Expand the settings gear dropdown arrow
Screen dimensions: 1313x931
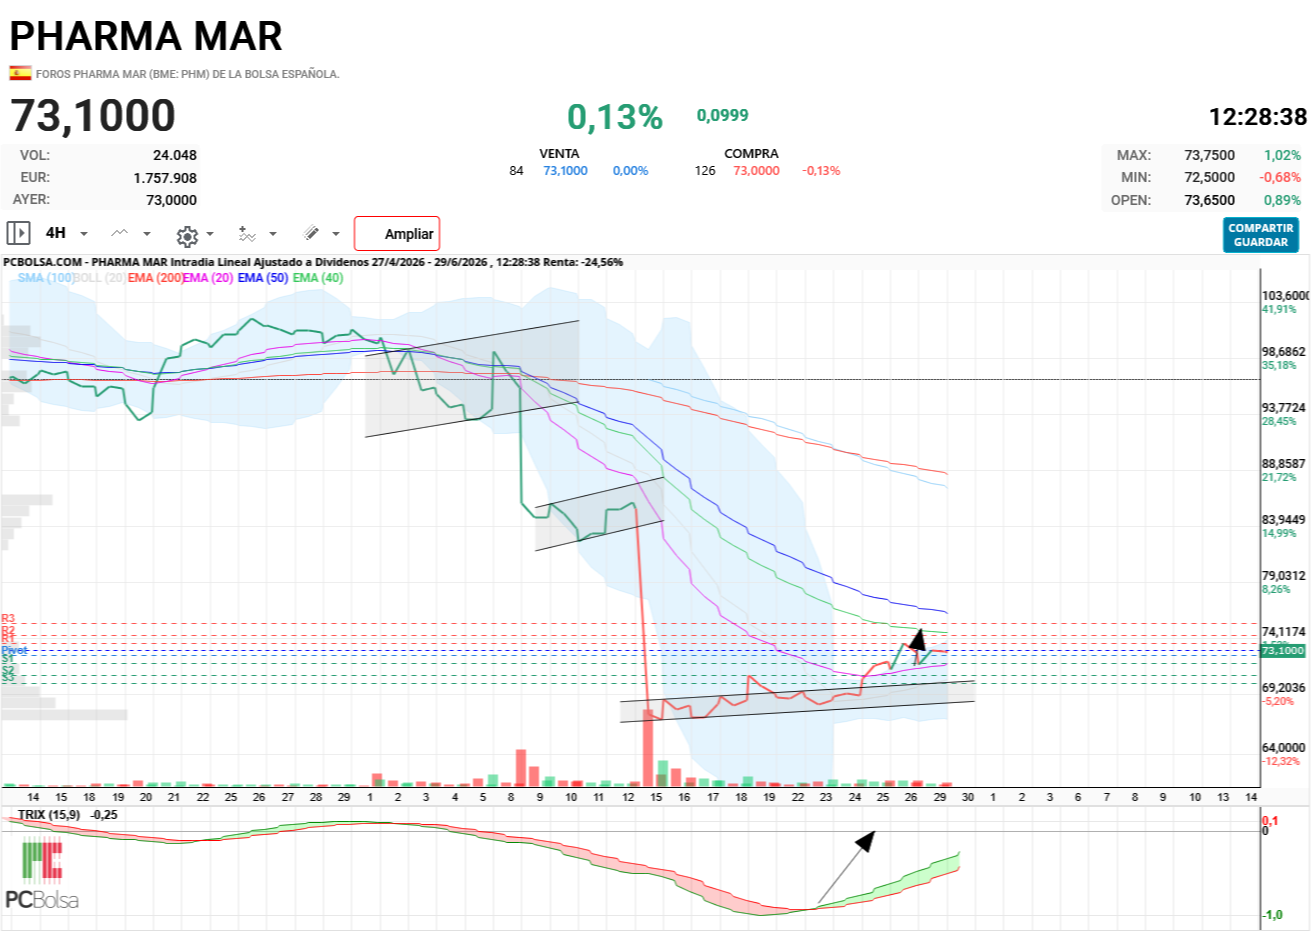(x=210, y=235)
